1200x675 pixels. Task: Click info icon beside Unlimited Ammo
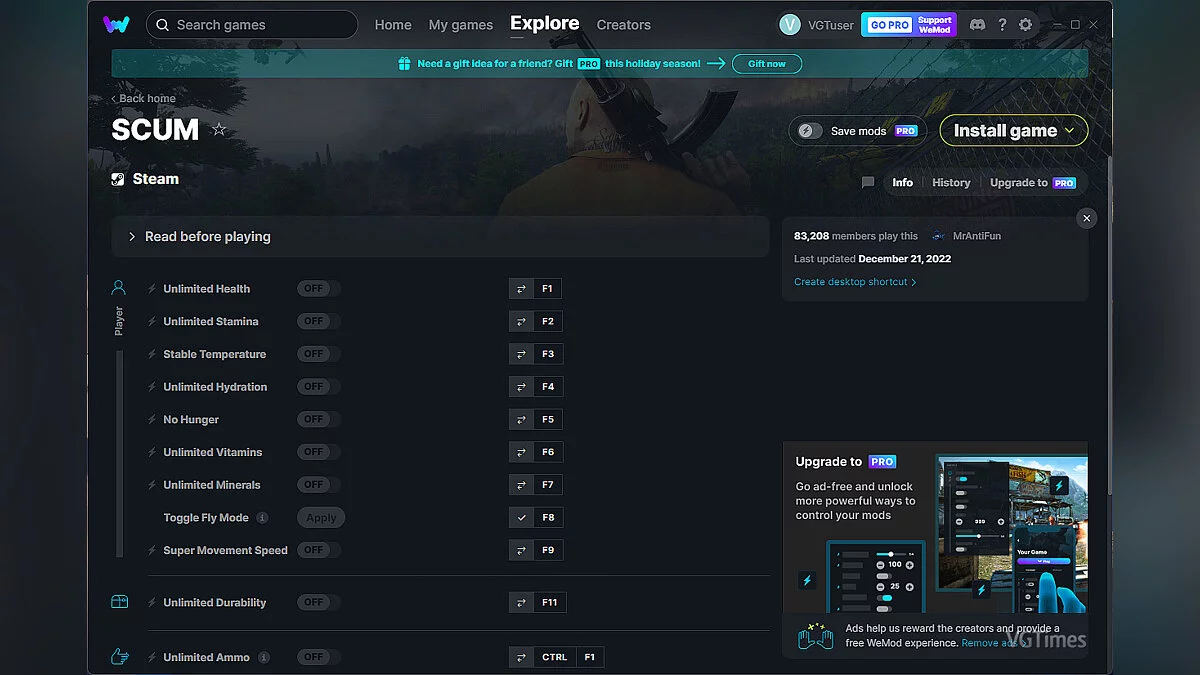point(264,657)
